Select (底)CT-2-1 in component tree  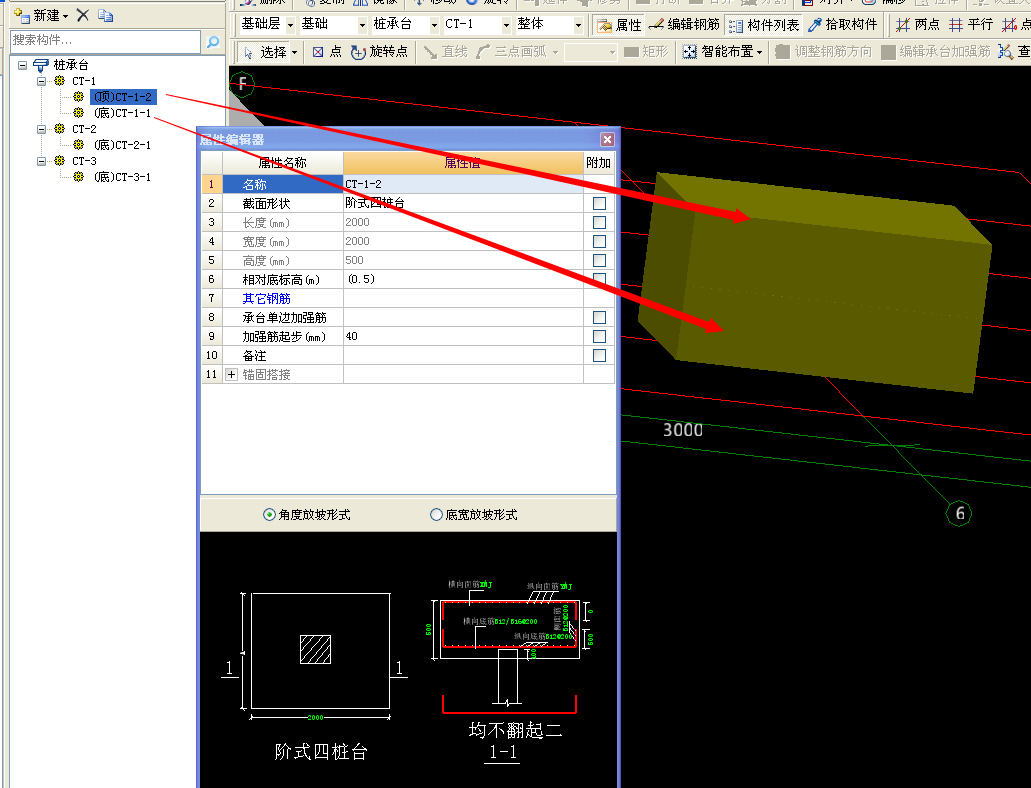point(122,145)
